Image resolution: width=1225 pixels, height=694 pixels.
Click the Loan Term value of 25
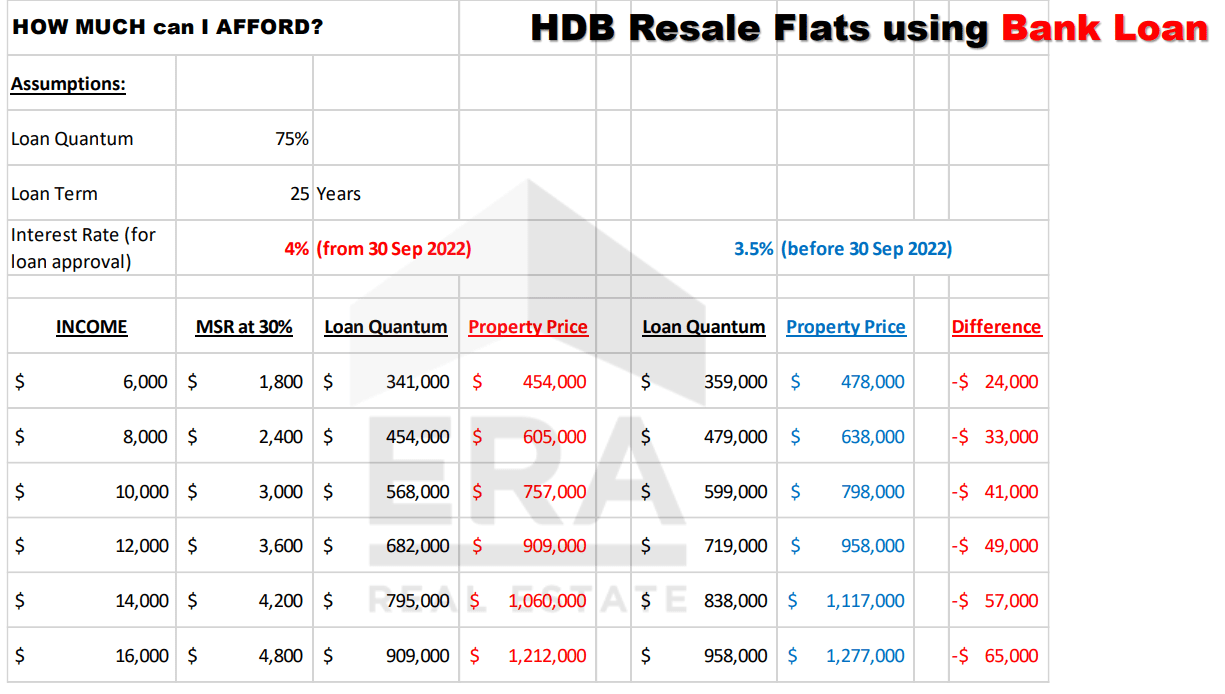pos(299,194)
